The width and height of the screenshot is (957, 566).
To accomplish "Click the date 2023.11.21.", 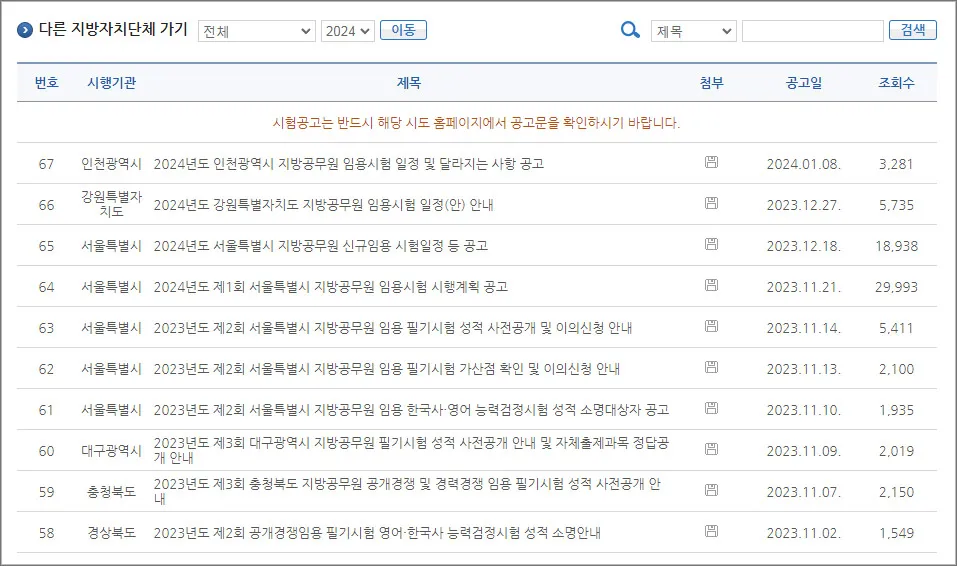I will tap(804, 287).
